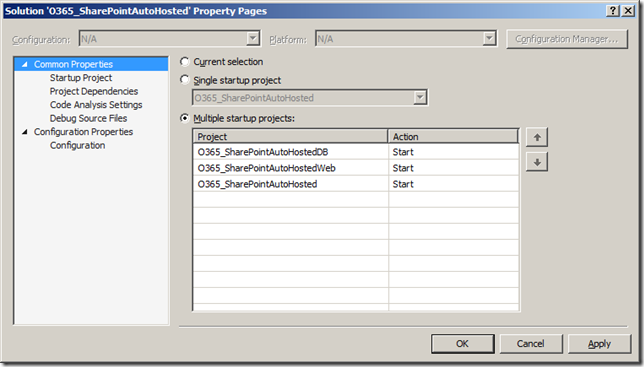
Task: Select O365_SharePointAutoHosted project row in table
Action: point(290,184)
